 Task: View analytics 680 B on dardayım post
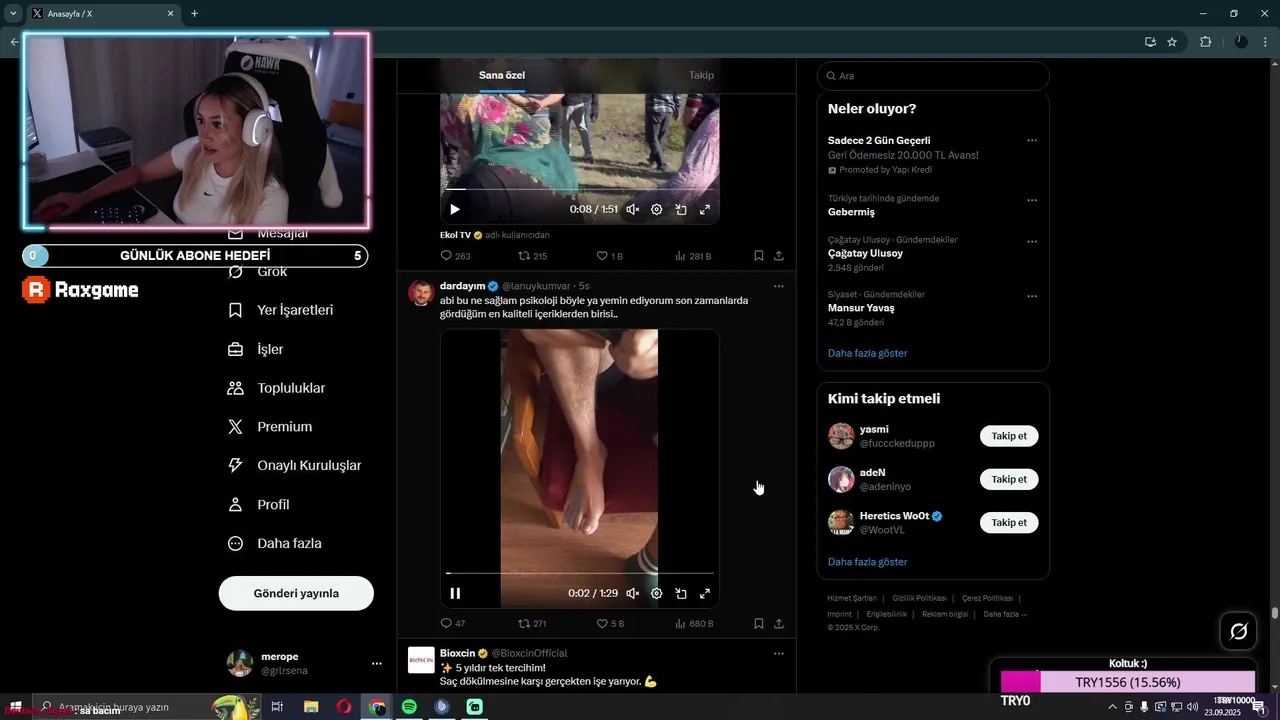coord(694,623)
